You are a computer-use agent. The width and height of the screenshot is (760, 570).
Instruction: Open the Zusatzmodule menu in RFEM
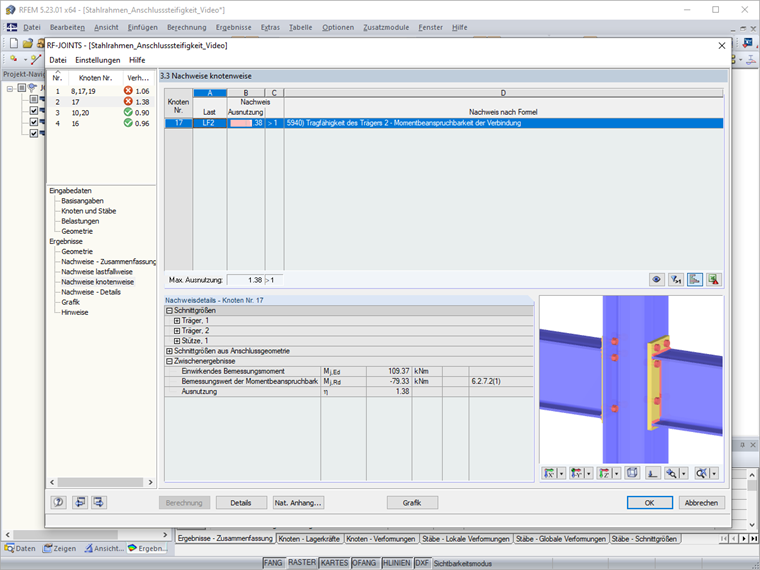386,28
